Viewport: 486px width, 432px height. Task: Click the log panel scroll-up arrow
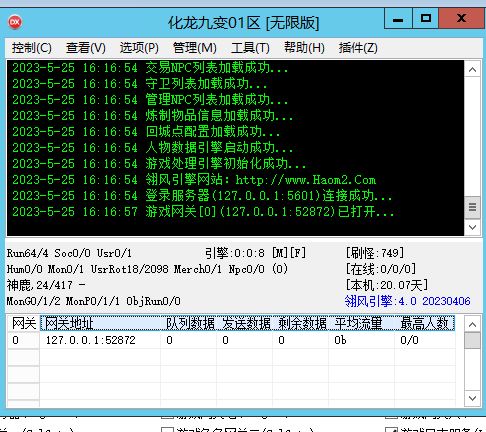click(x=472, y=69)
